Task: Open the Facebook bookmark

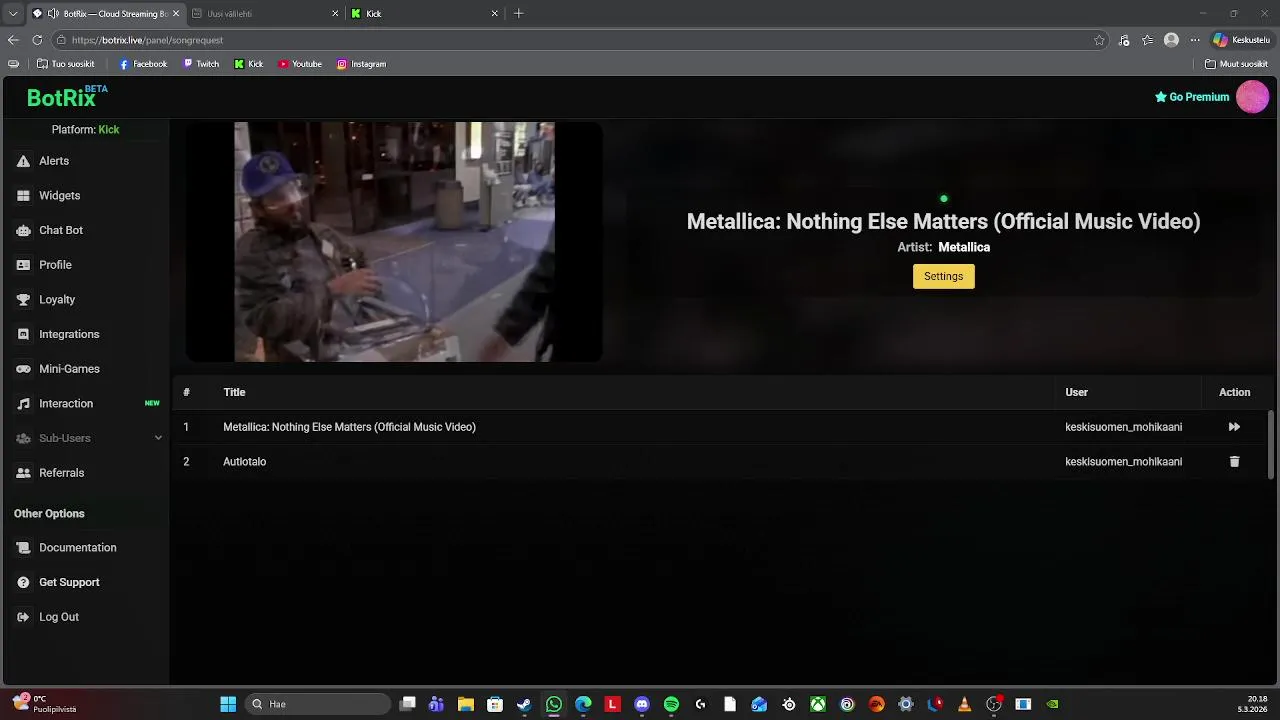Action: (x=143, y=64)
